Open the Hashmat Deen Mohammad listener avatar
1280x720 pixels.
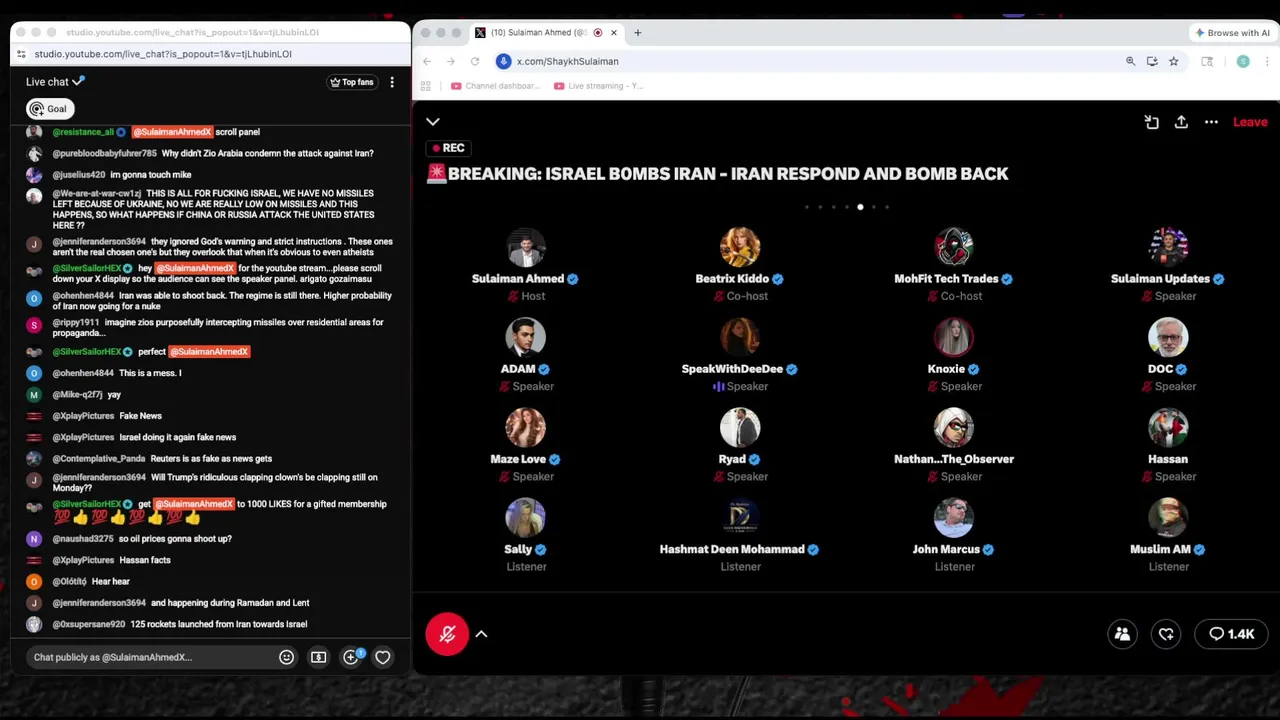(x=740, y=517)
